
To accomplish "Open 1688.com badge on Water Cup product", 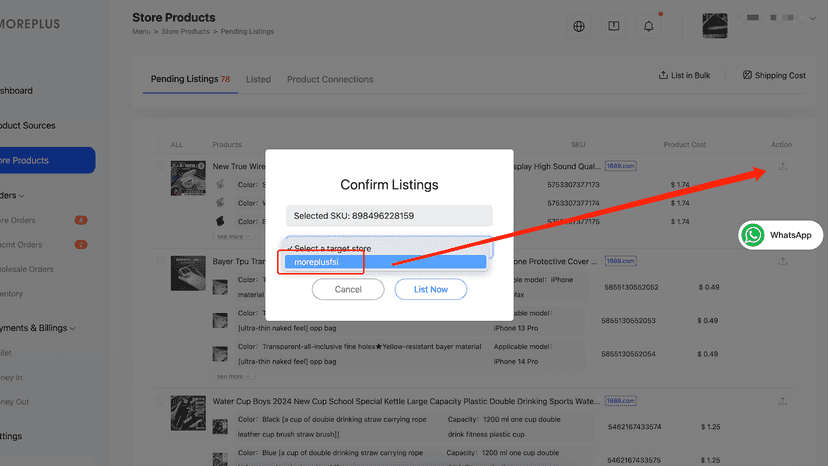I will click(x=620, y=401).
